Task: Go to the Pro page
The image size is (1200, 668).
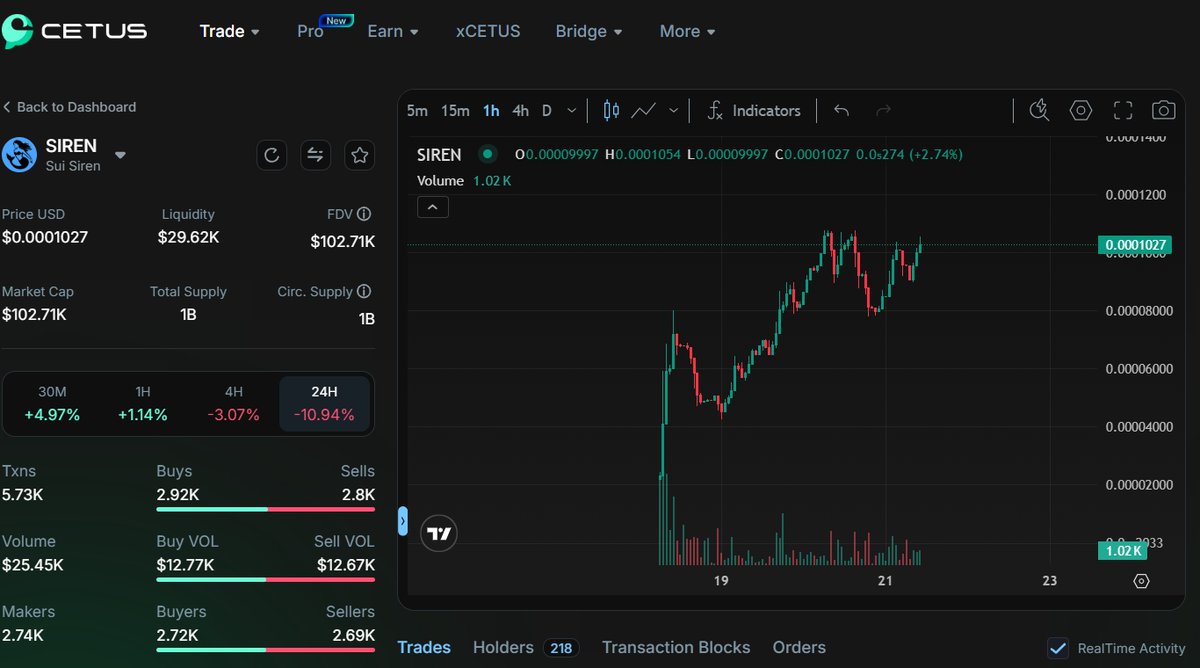Action: 311,31
